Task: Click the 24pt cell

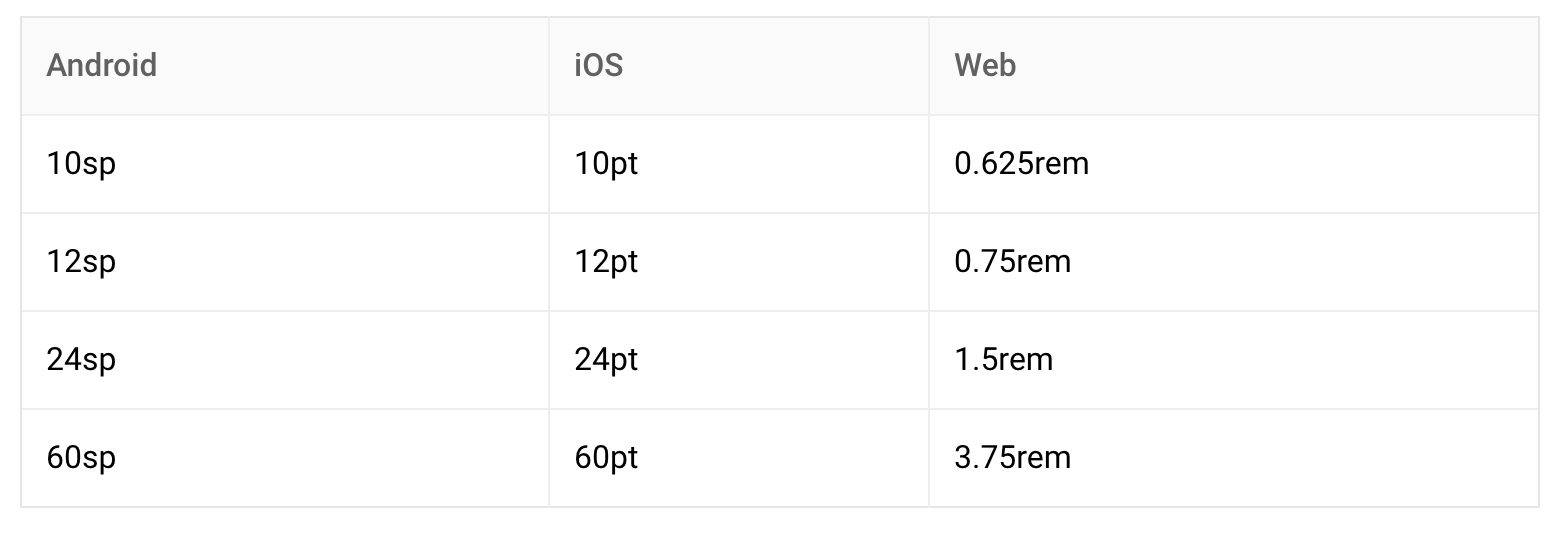Action: [739, 360]
